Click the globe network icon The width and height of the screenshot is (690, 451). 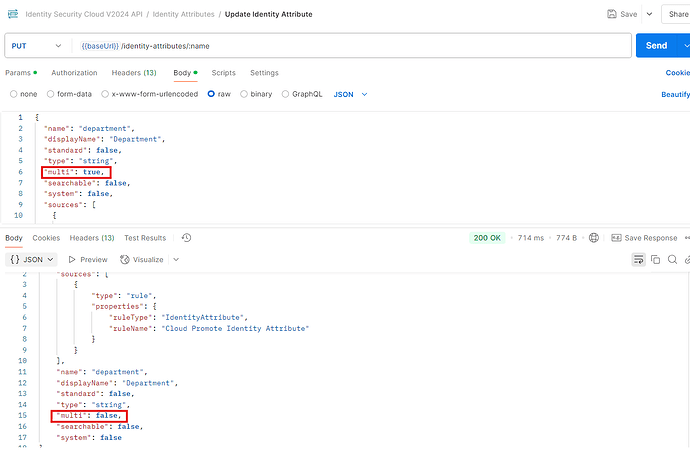pyautogui.click(x=593, y=238)
